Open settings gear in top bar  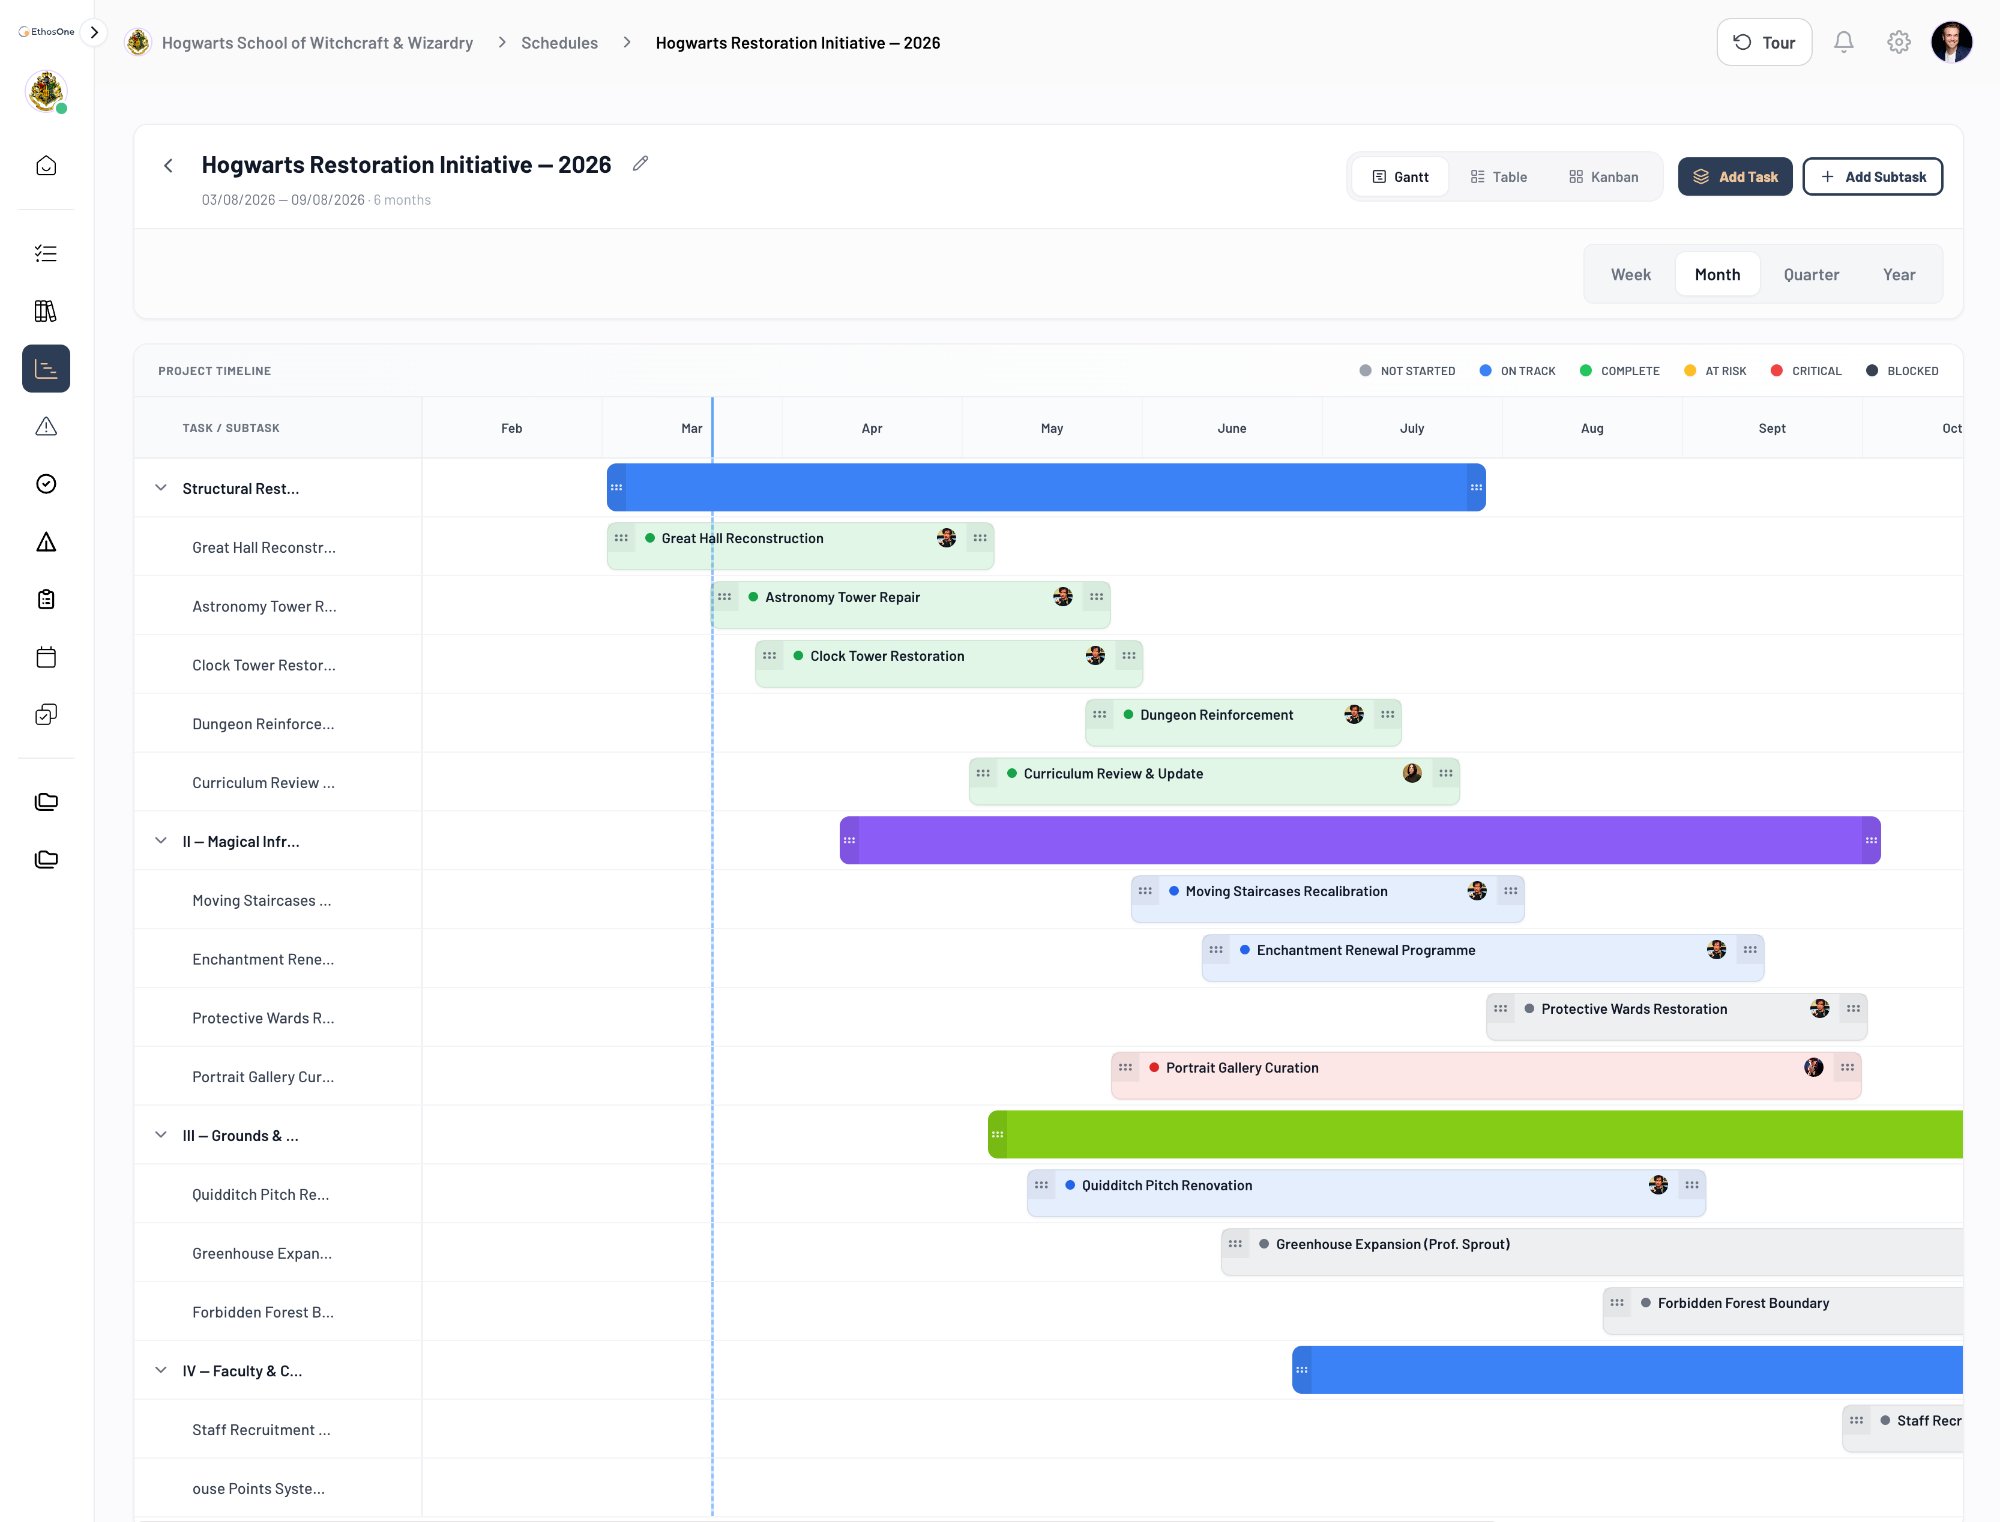[1899, 42]
